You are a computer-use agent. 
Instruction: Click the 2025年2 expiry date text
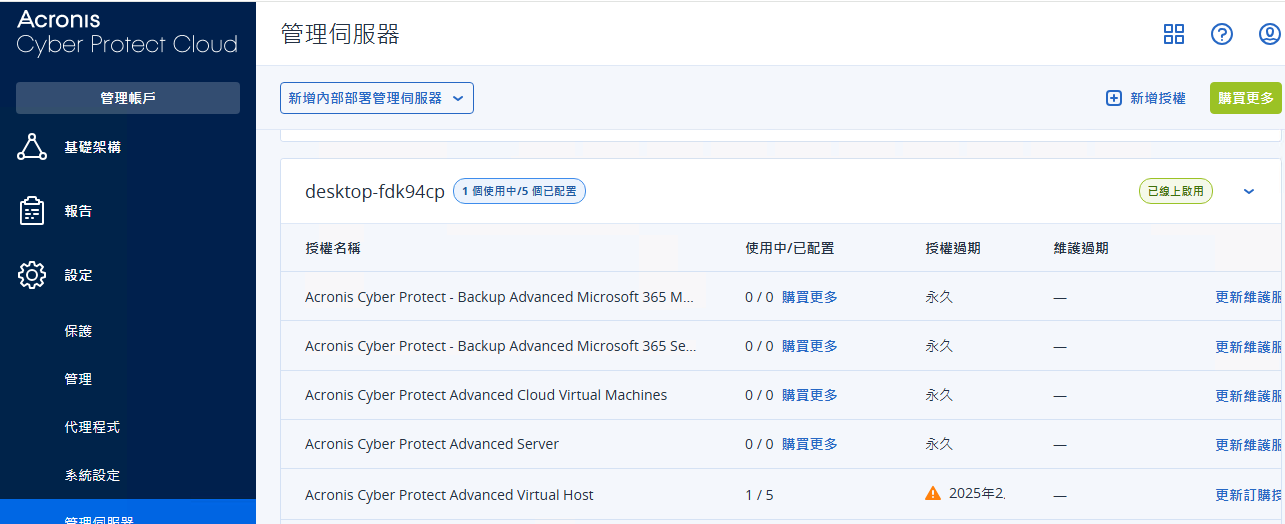click(977, 493)
